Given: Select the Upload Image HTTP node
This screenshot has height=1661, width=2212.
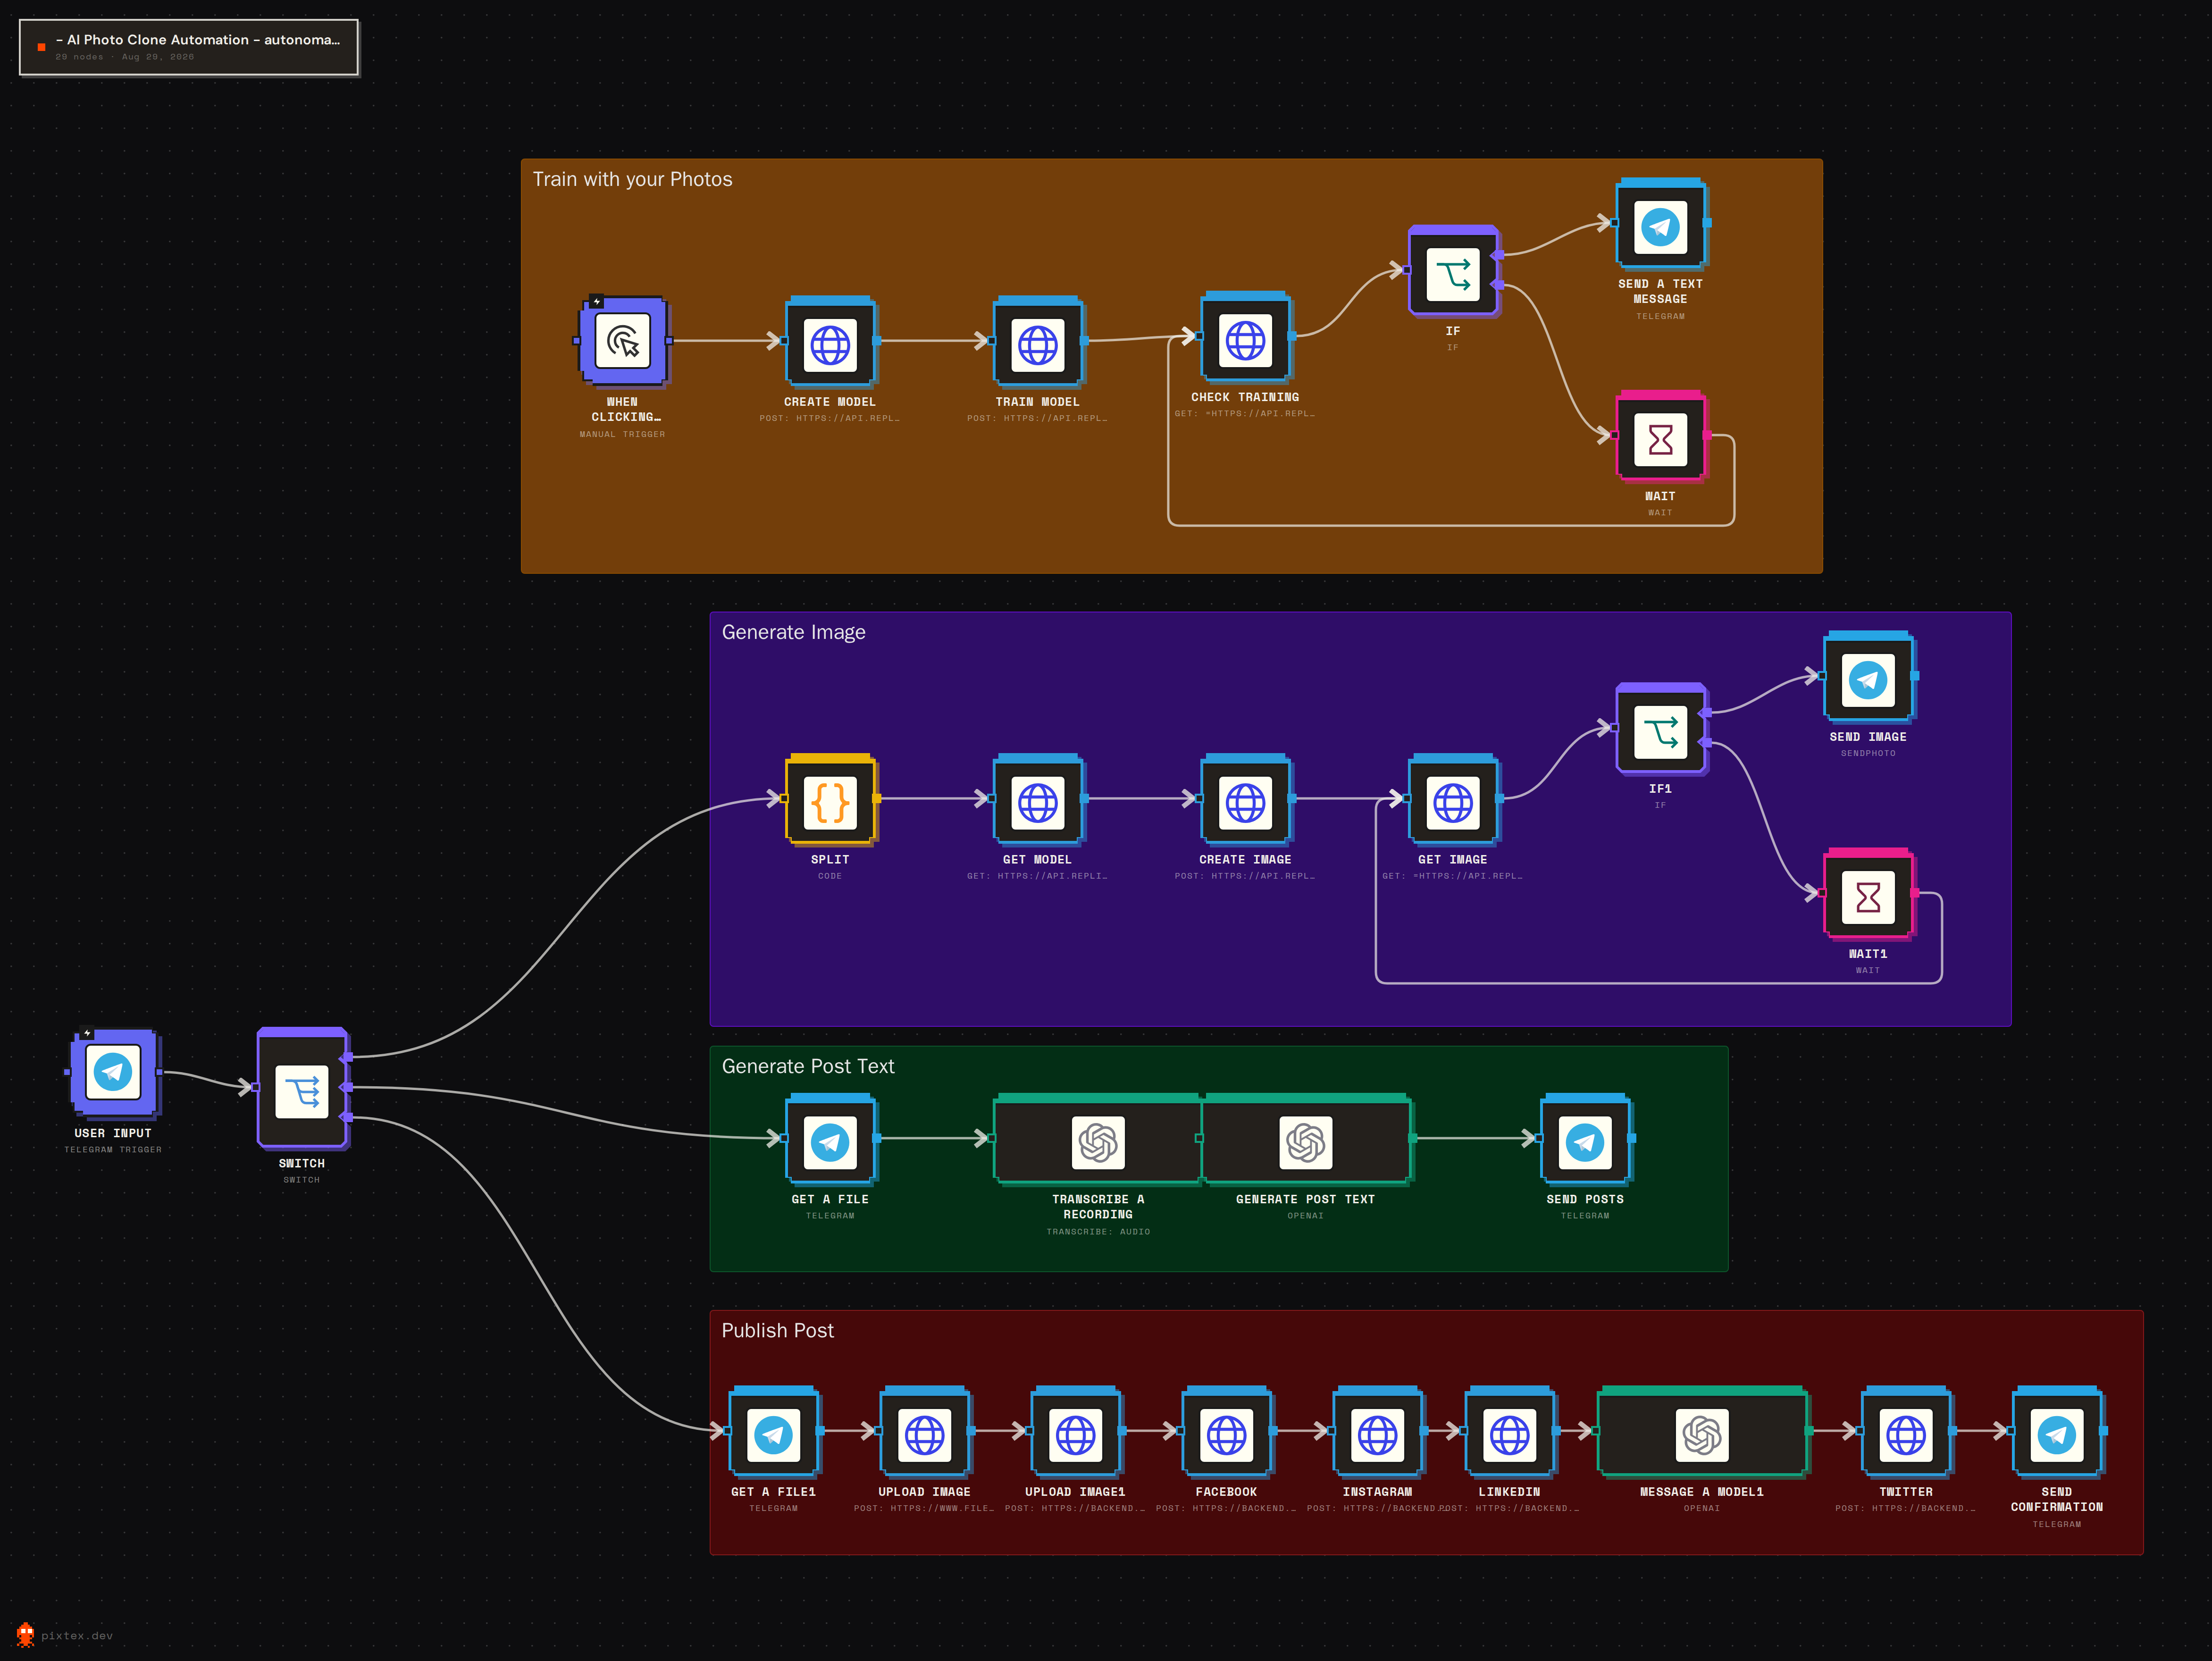Looking at the screenshot, I should (924, 1431).
